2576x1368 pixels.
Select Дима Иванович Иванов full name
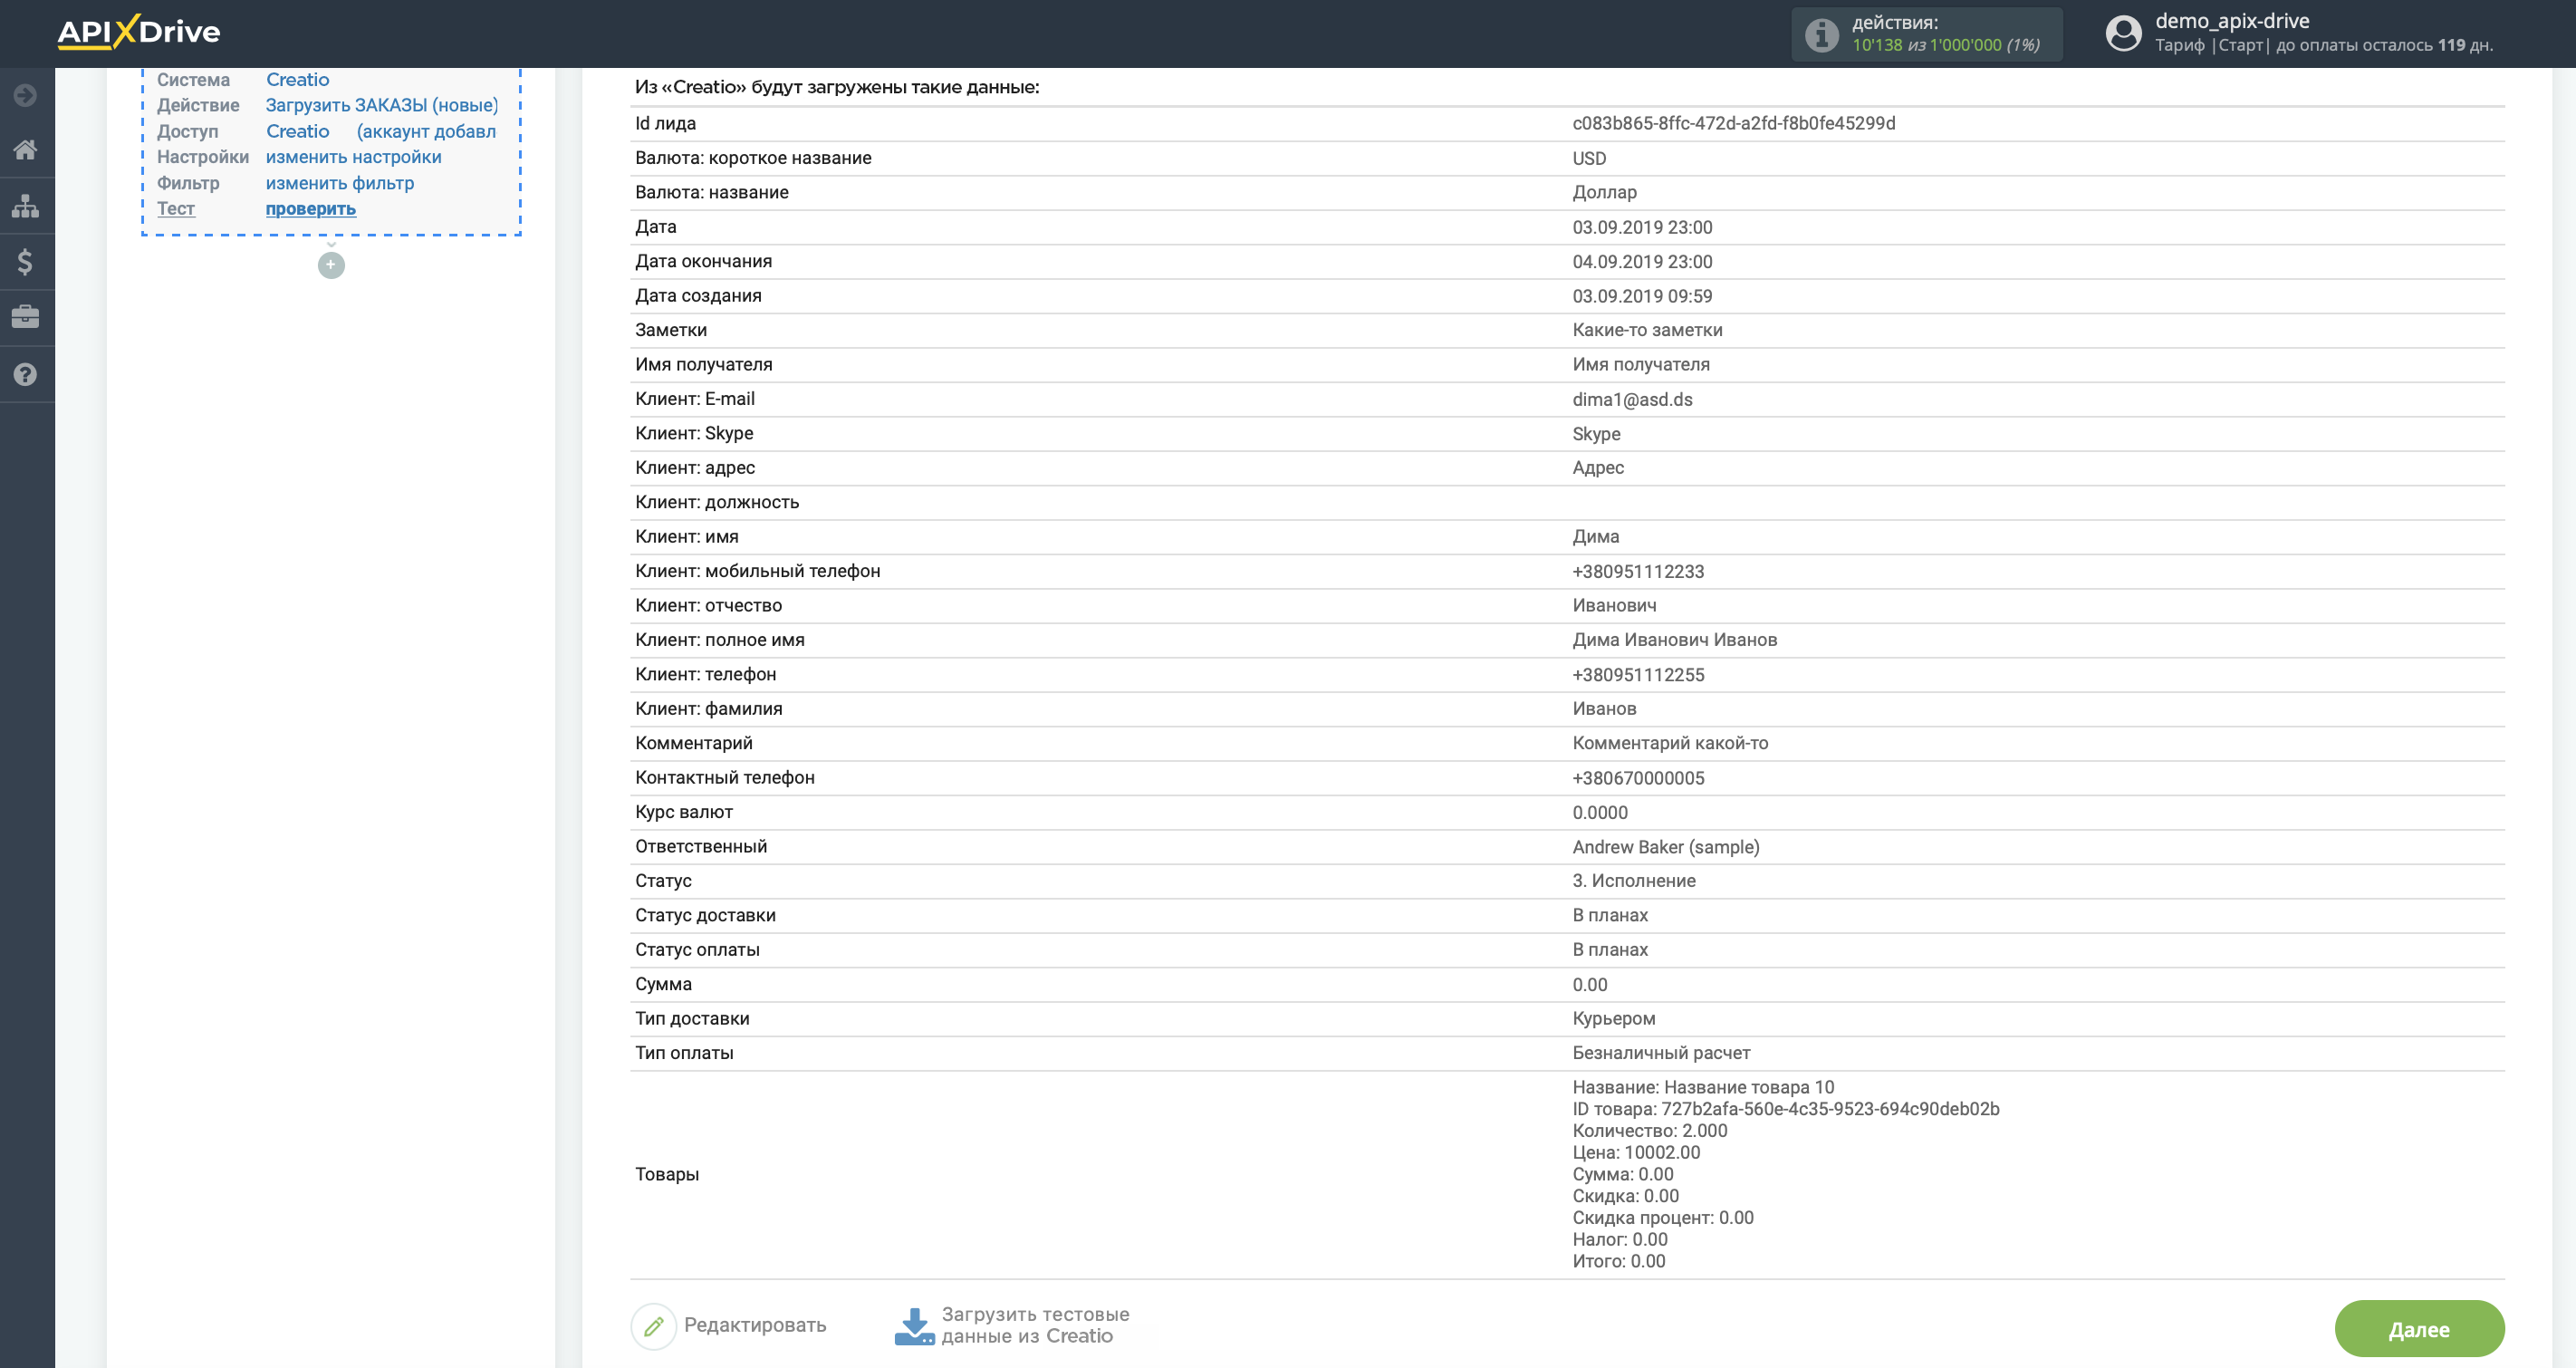coord(1675,640)
